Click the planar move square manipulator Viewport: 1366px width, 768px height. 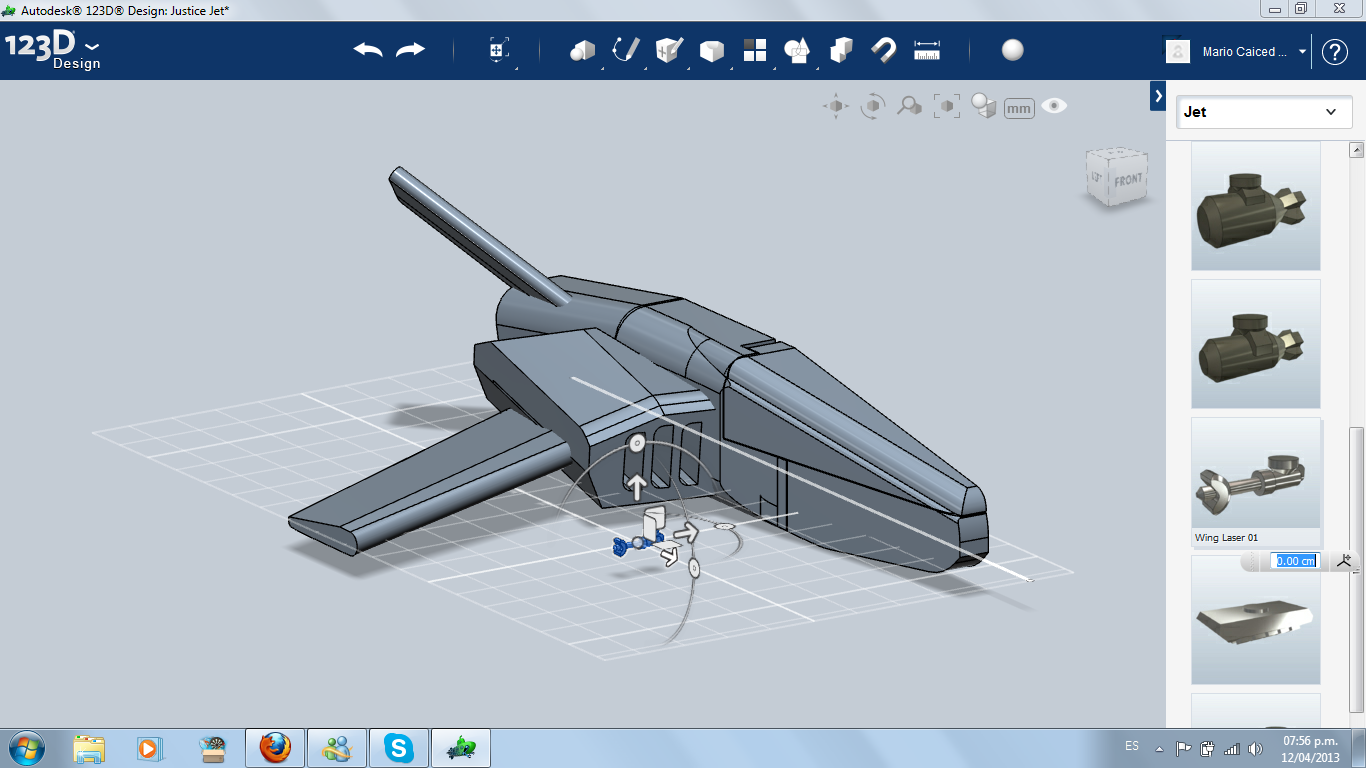[x=653, y=524]
